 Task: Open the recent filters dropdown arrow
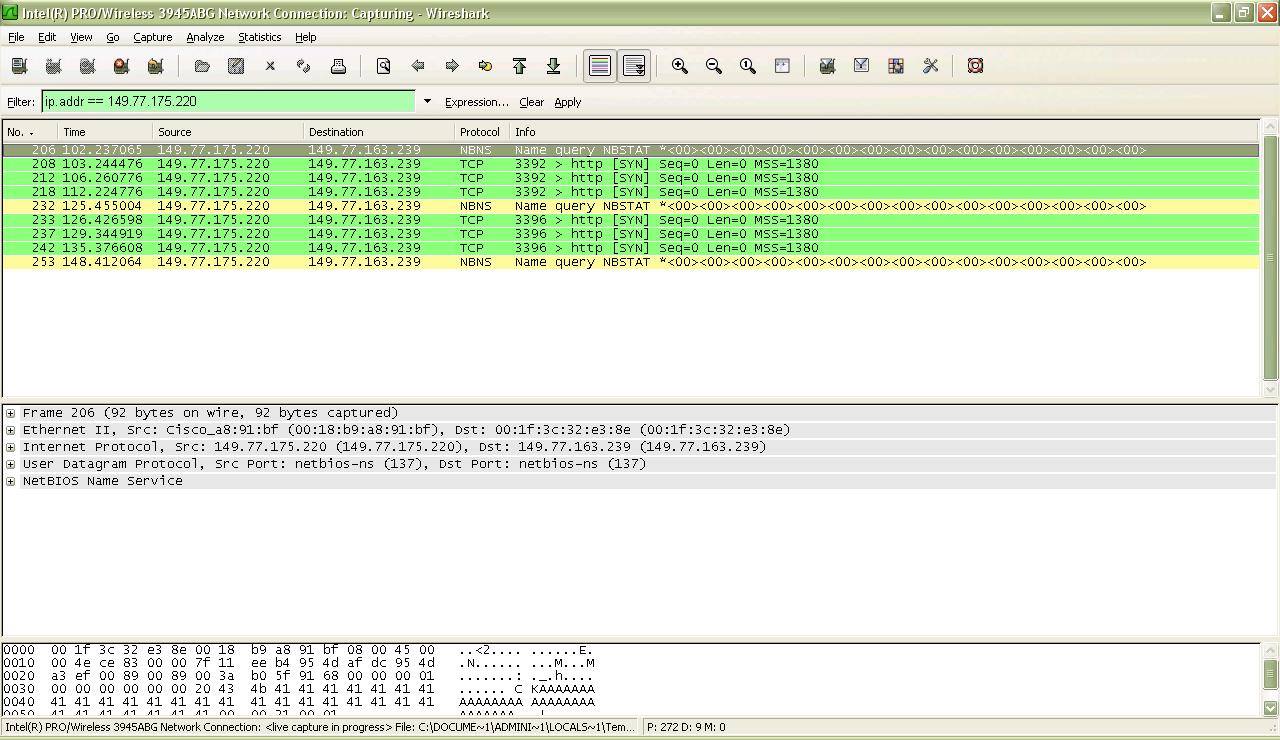click(427, 102)
